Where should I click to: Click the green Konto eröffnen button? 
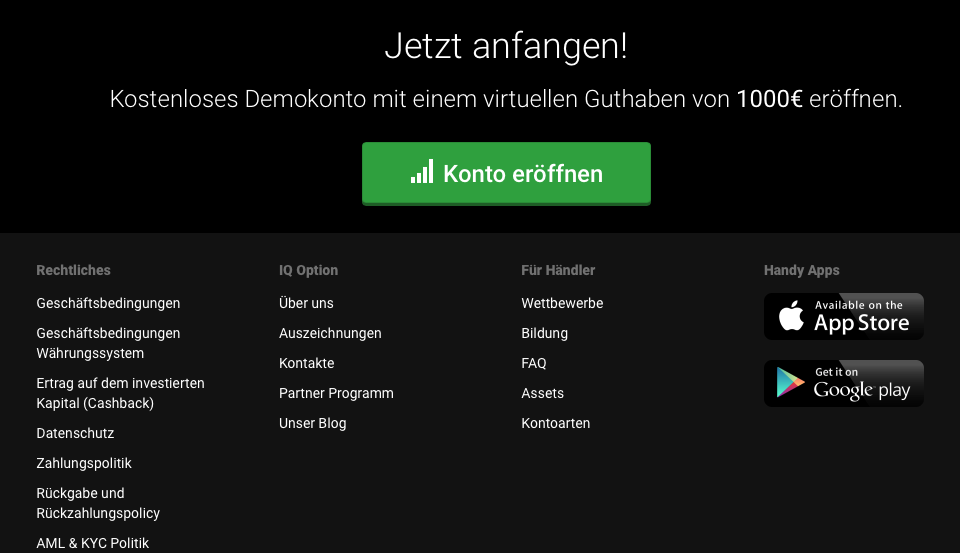(x=506, y=173)
